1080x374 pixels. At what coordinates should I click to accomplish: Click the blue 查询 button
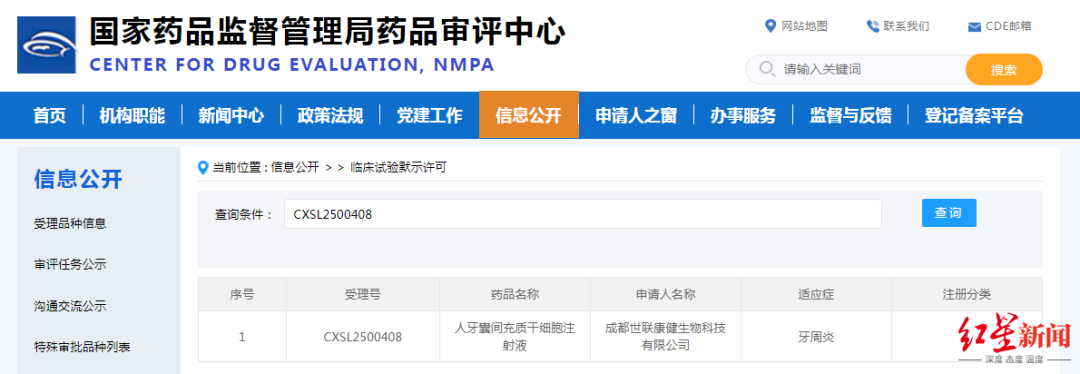pos(949,213)
